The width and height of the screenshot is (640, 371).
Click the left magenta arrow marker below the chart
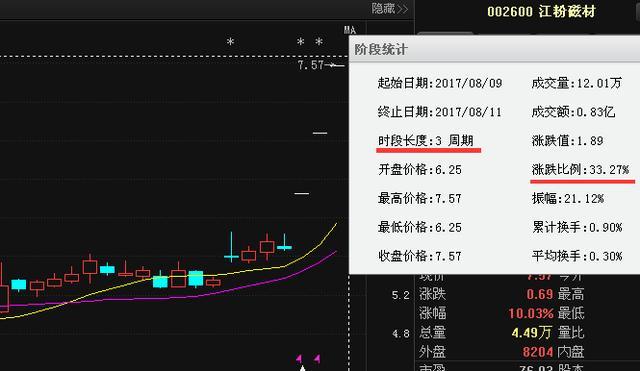pos(299,359)
